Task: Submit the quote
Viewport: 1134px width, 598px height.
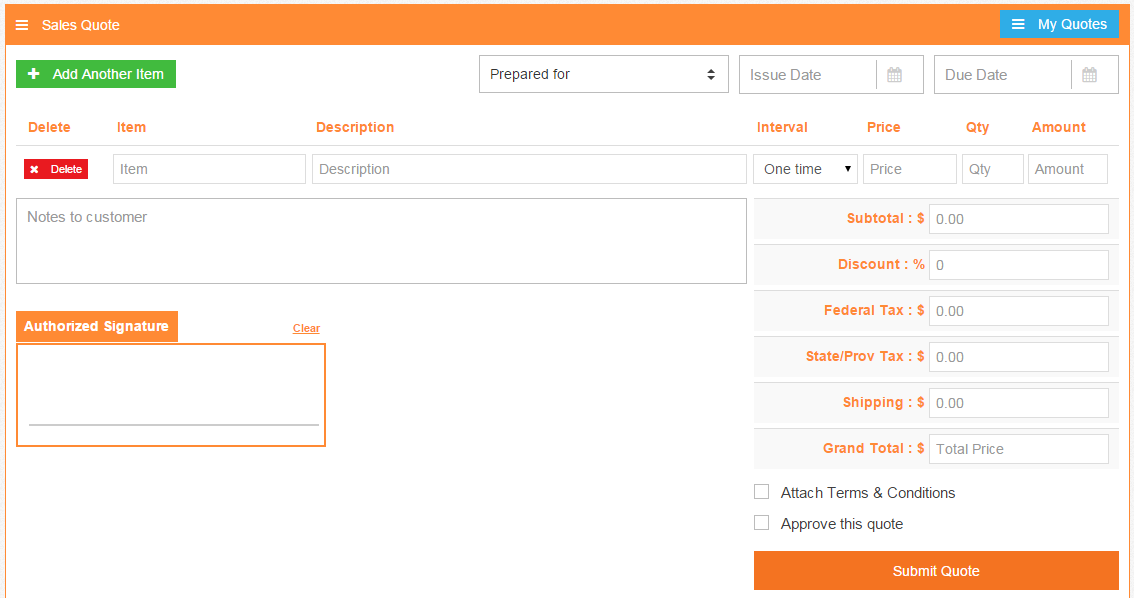Action: 936,570
